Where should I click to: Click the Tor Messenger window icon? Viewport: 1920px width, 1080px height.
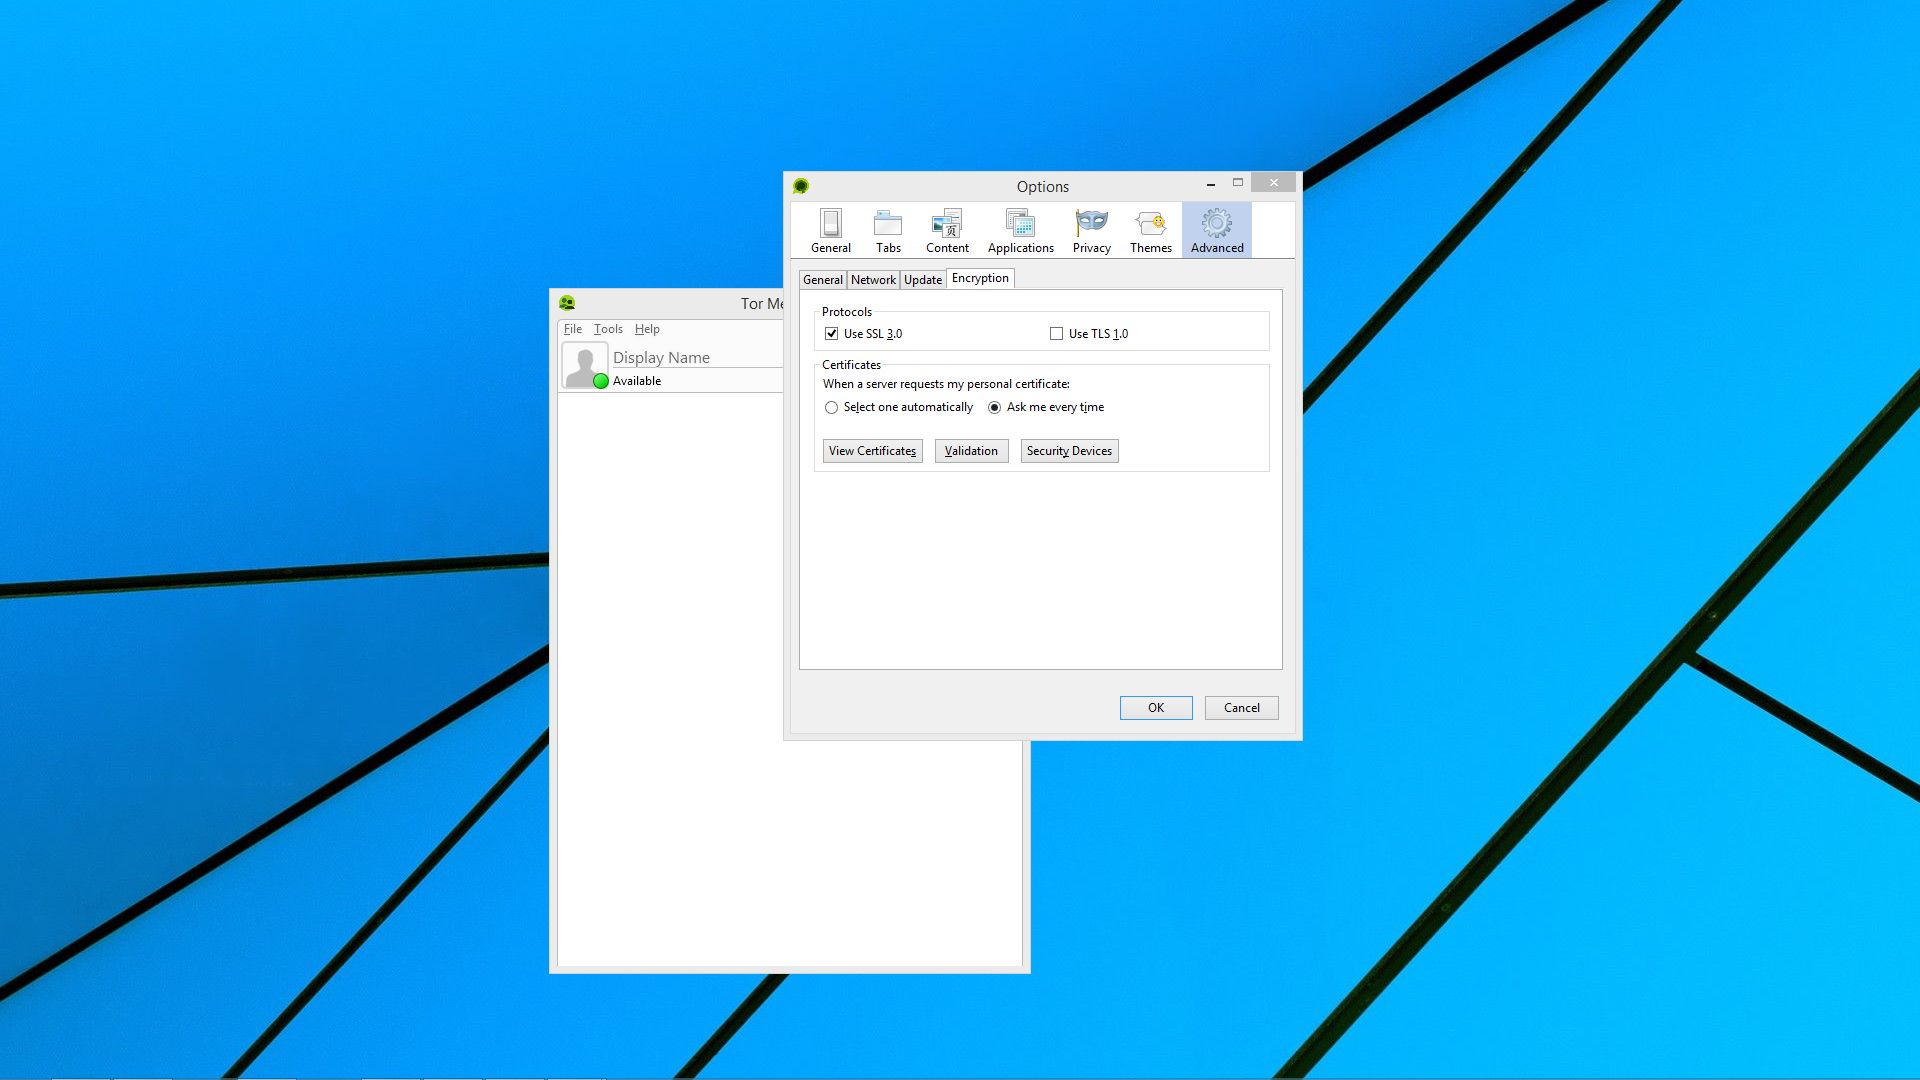click(x=567, y=303)
